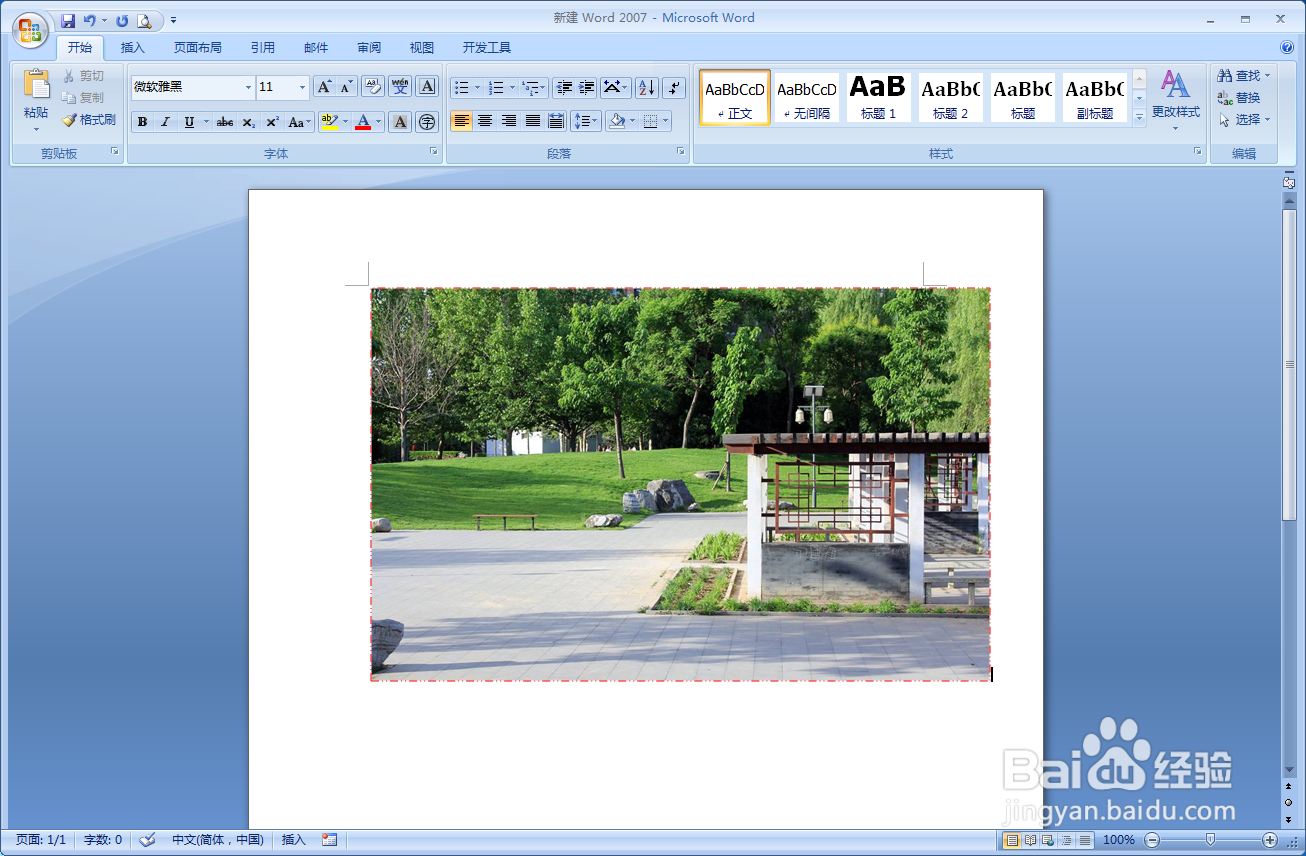
Task: Open the Font dialog launcher
Action: tap(434, 152)
